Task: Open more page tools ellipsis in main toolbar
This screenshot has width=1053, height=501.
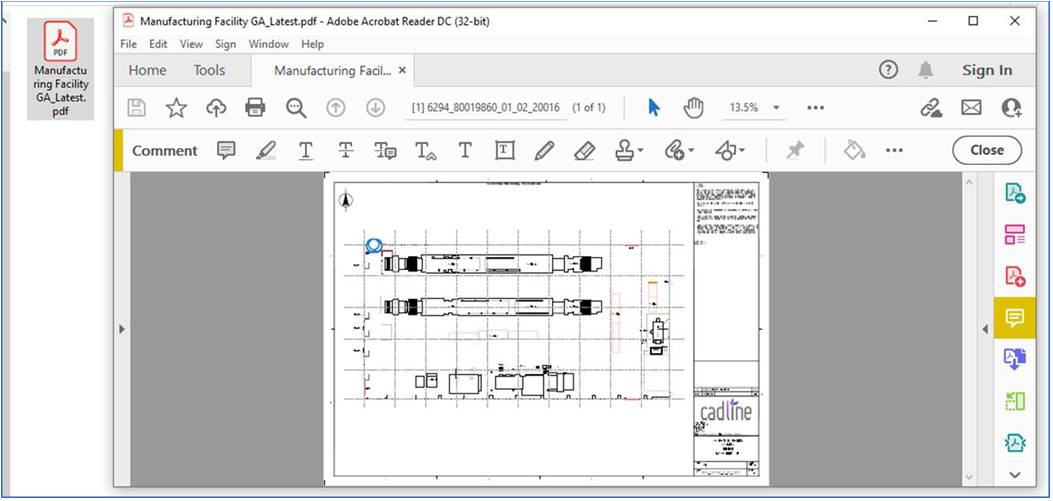Action: [x=815, y=107]
